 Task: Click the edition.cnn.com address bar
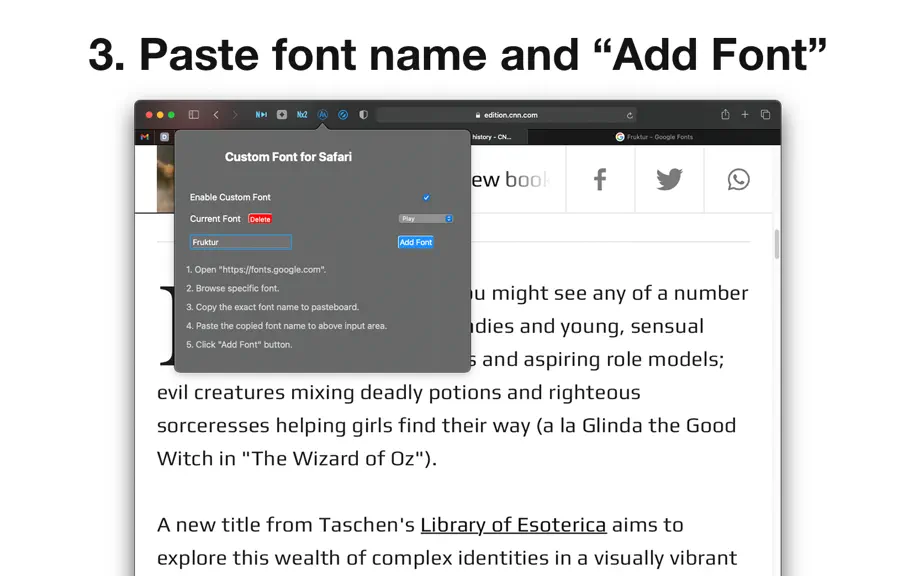pyautogui.click(x=506, y=115)
